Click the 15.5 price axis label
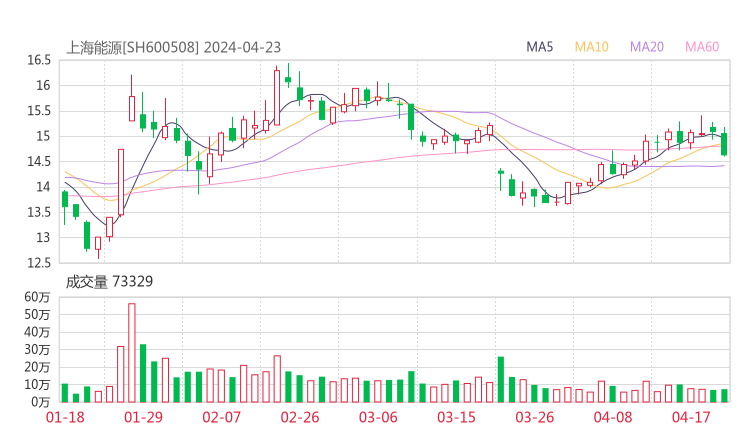 pyautogui.click(x=39, y=111)
